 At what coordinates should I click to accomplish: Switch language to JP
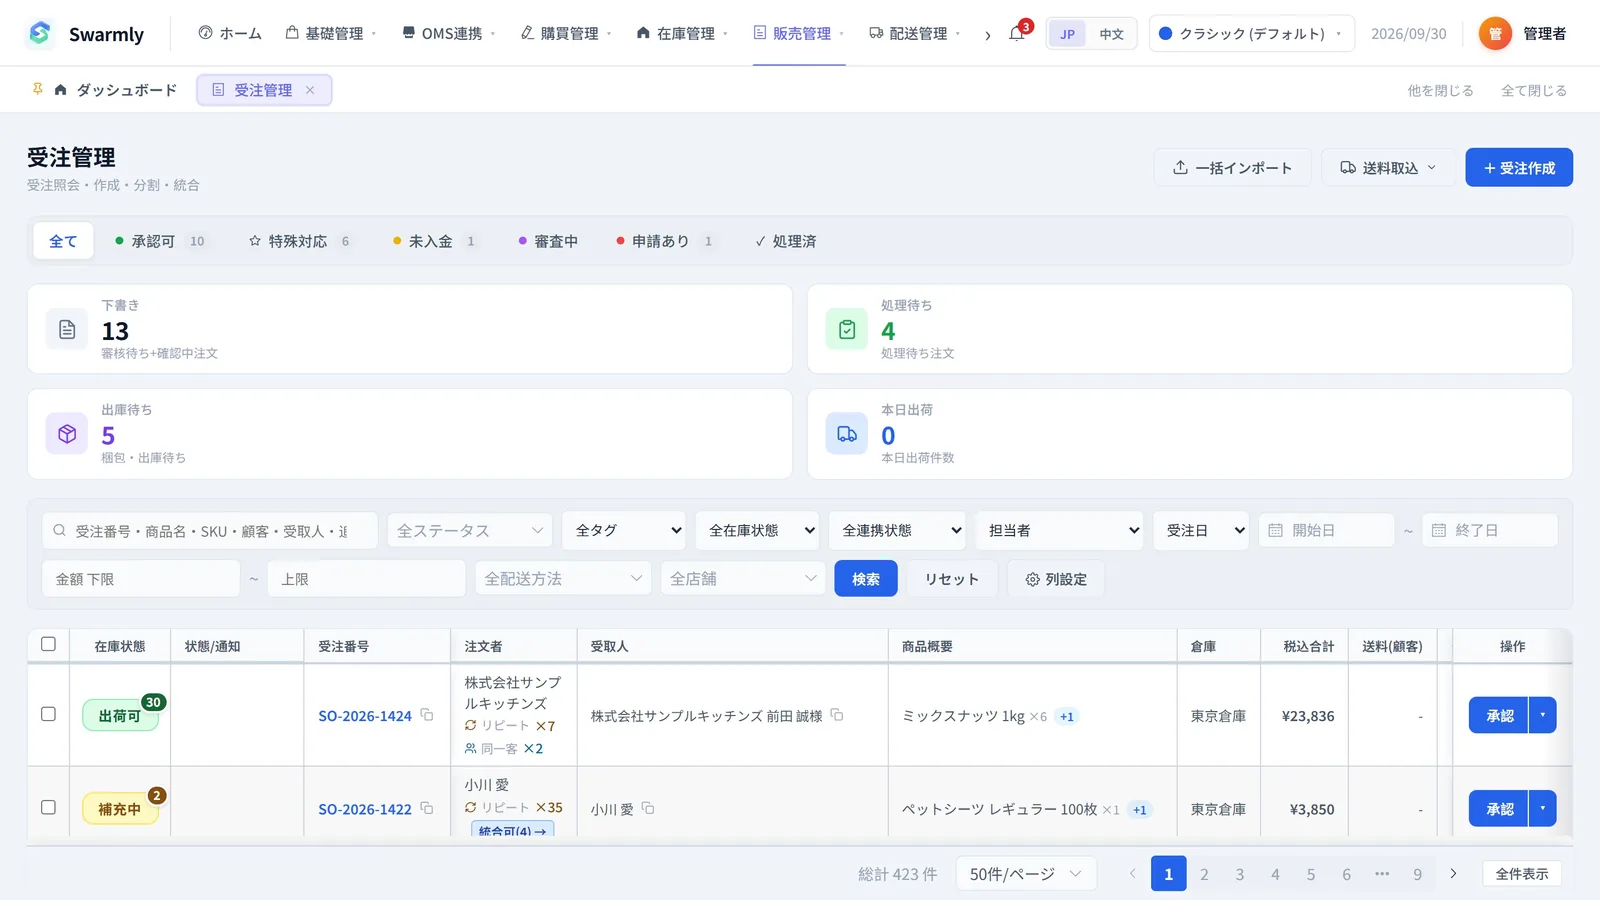click(1067, 34)
